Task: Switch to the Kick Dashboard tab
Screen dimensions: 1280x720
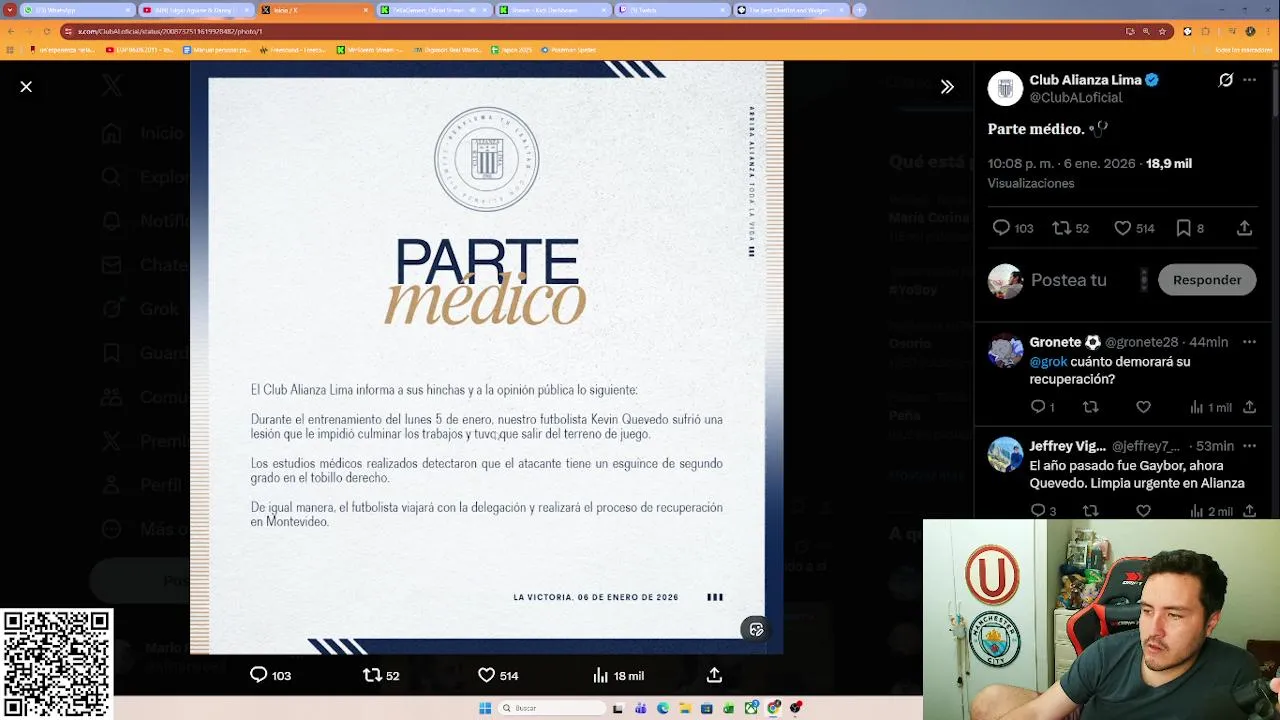Action: point(553,10)
